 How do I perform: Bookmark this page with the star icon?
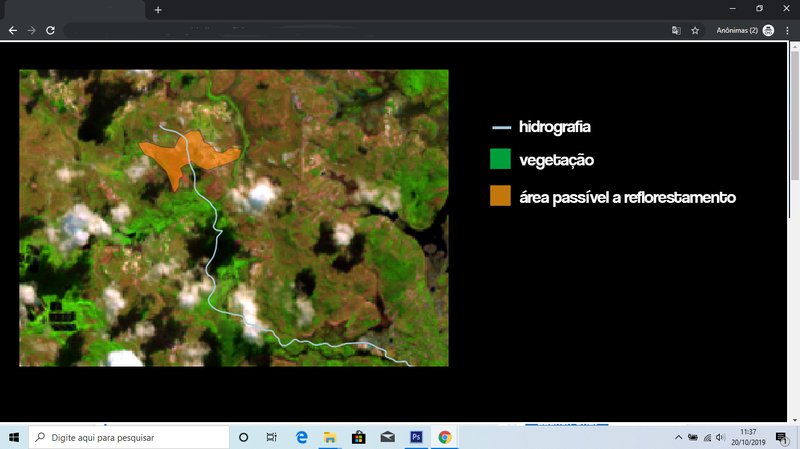coord(695,30)
